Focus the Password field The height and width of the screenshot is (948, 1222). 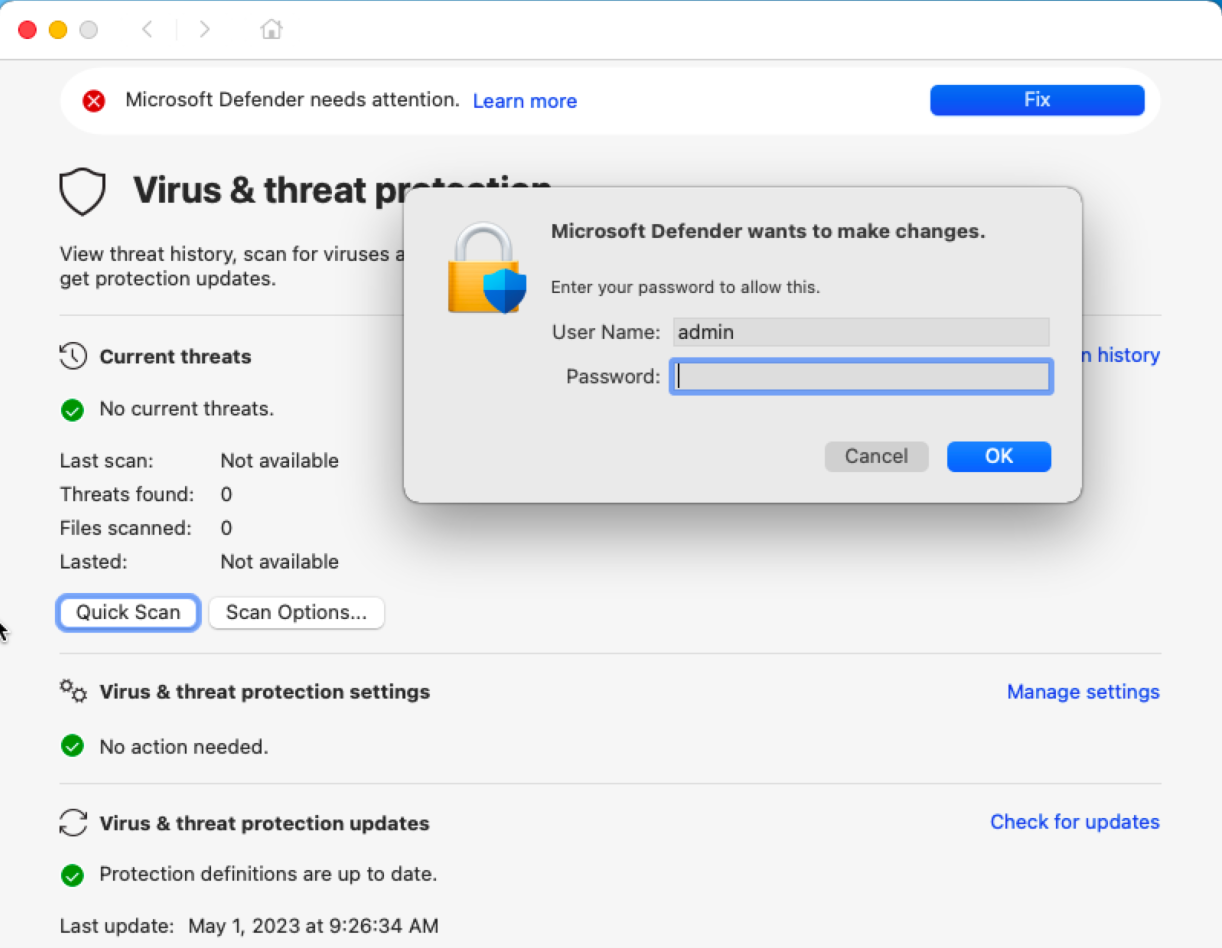[x=861, y=376]
